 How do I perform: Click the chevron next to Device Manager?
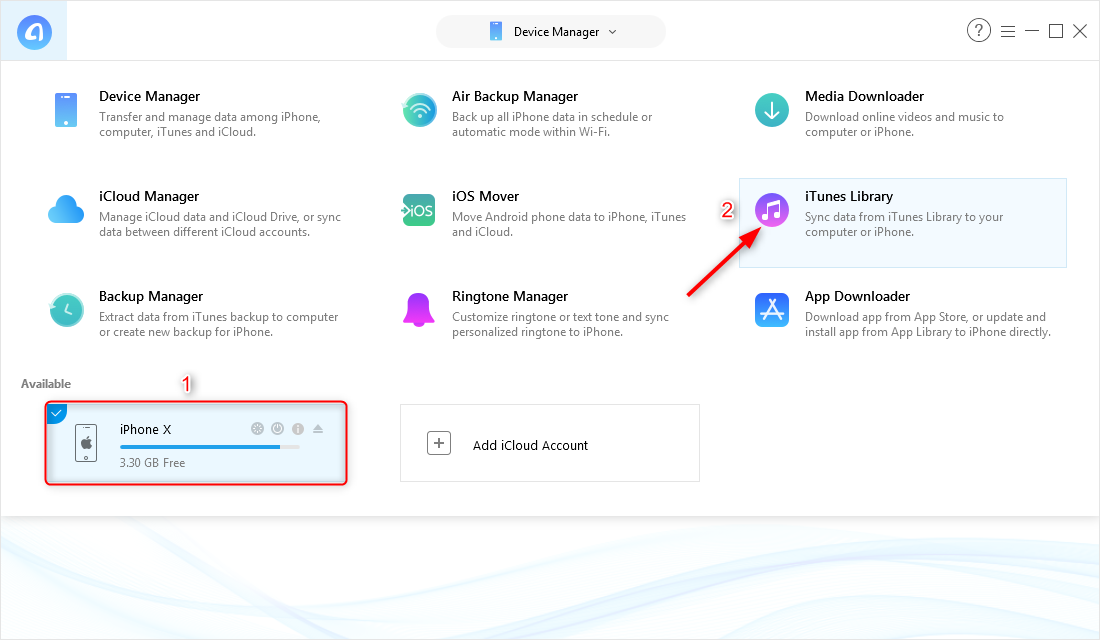(x=612, y=32)
